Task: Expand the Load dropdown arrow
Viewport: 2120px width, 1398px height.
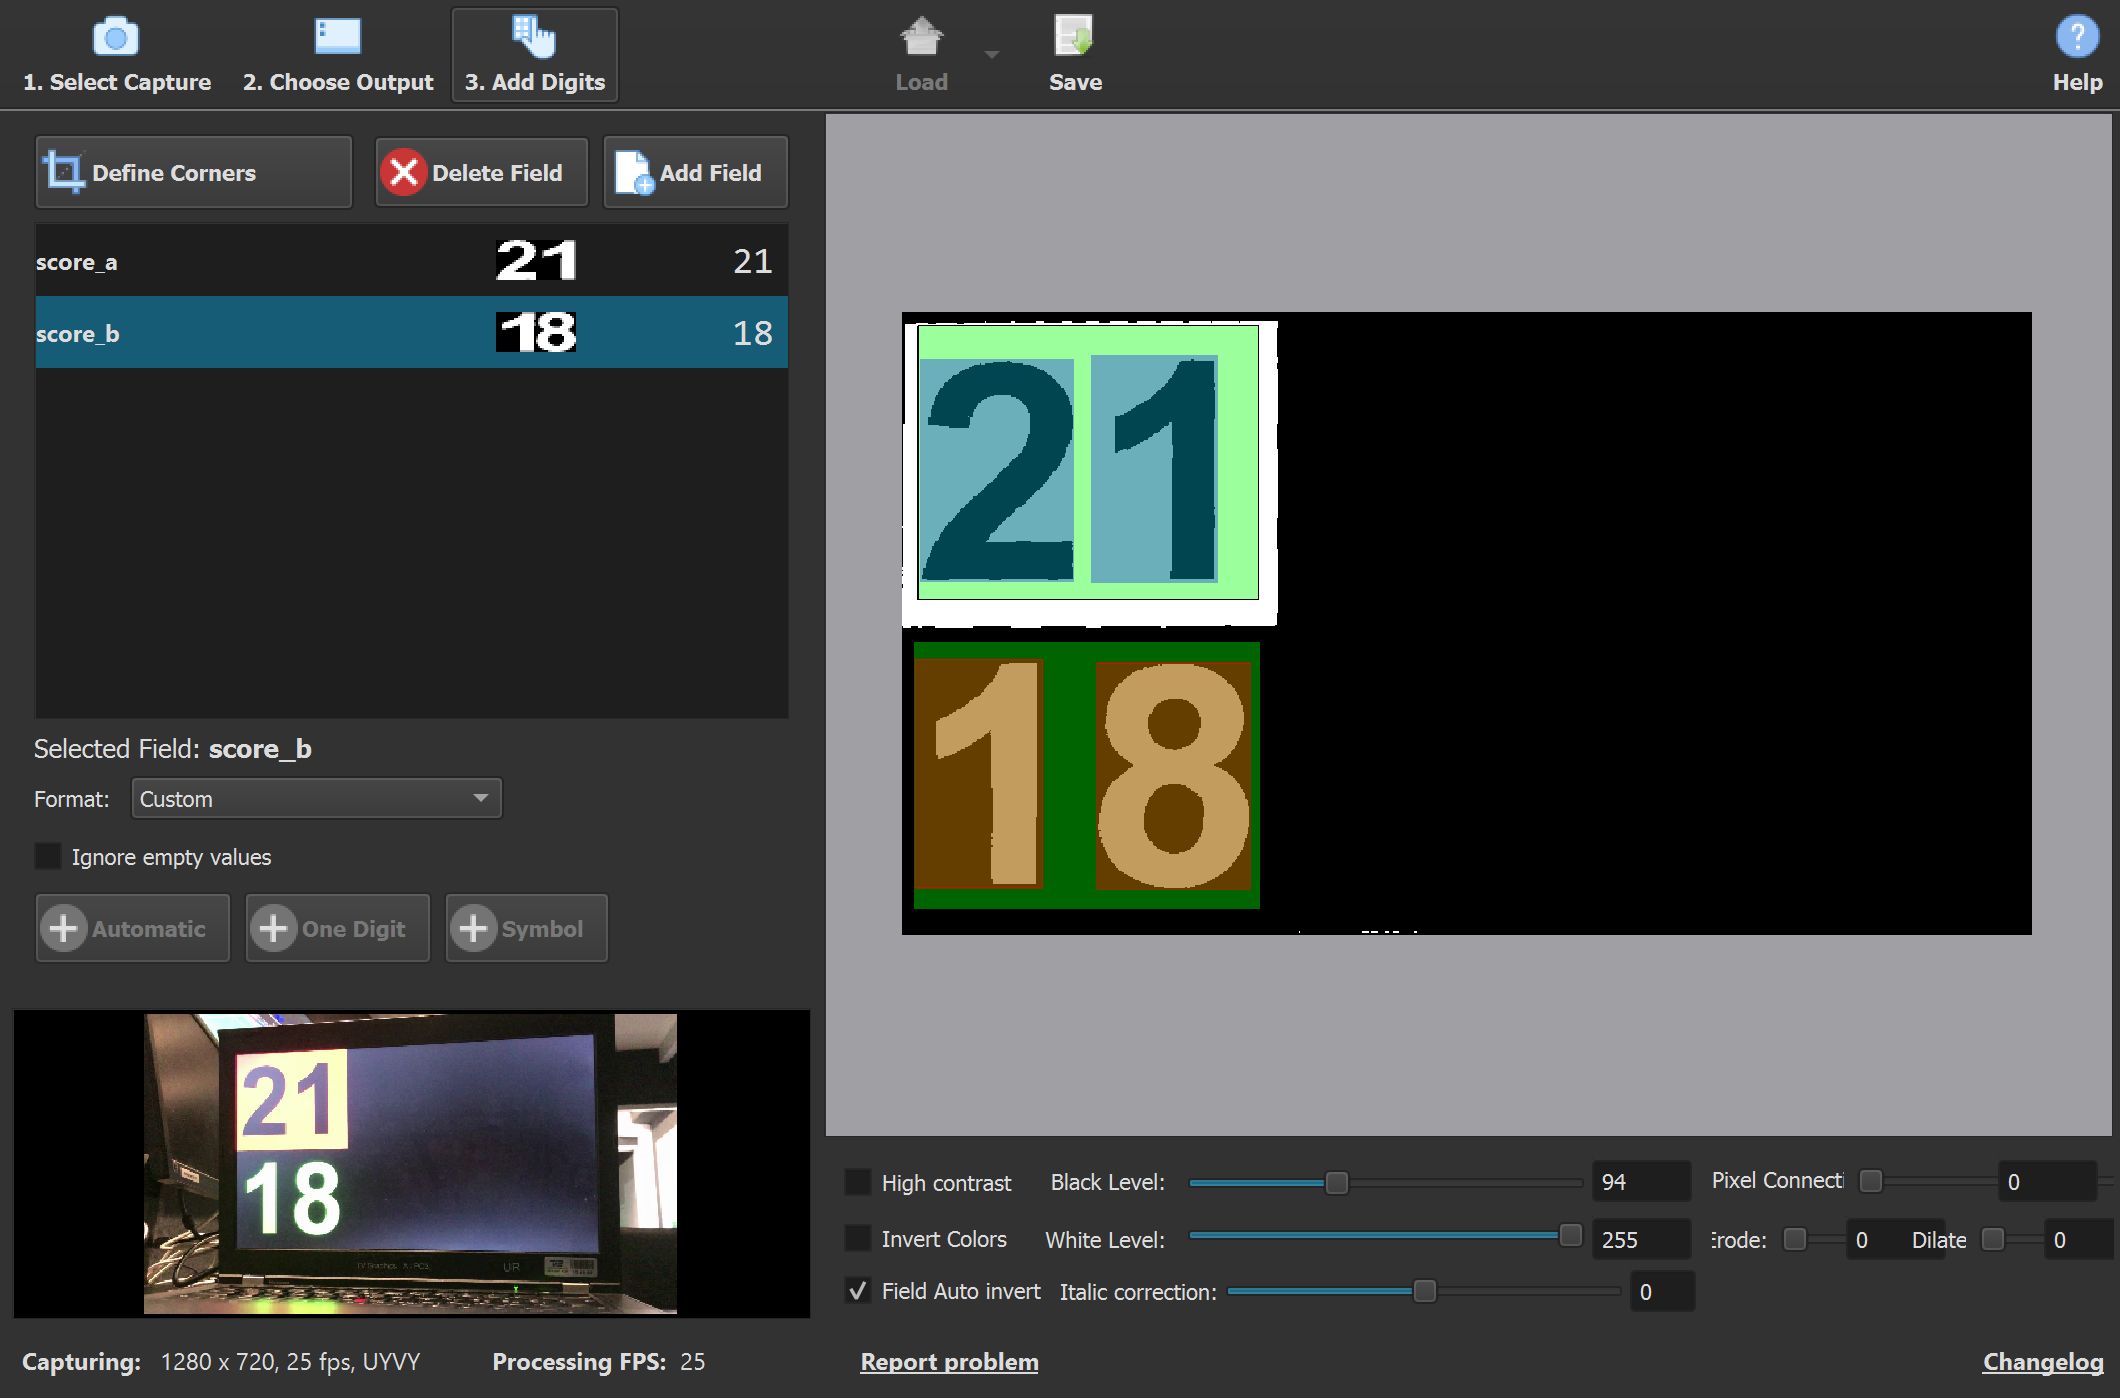Action: click(x=991, y=54)
